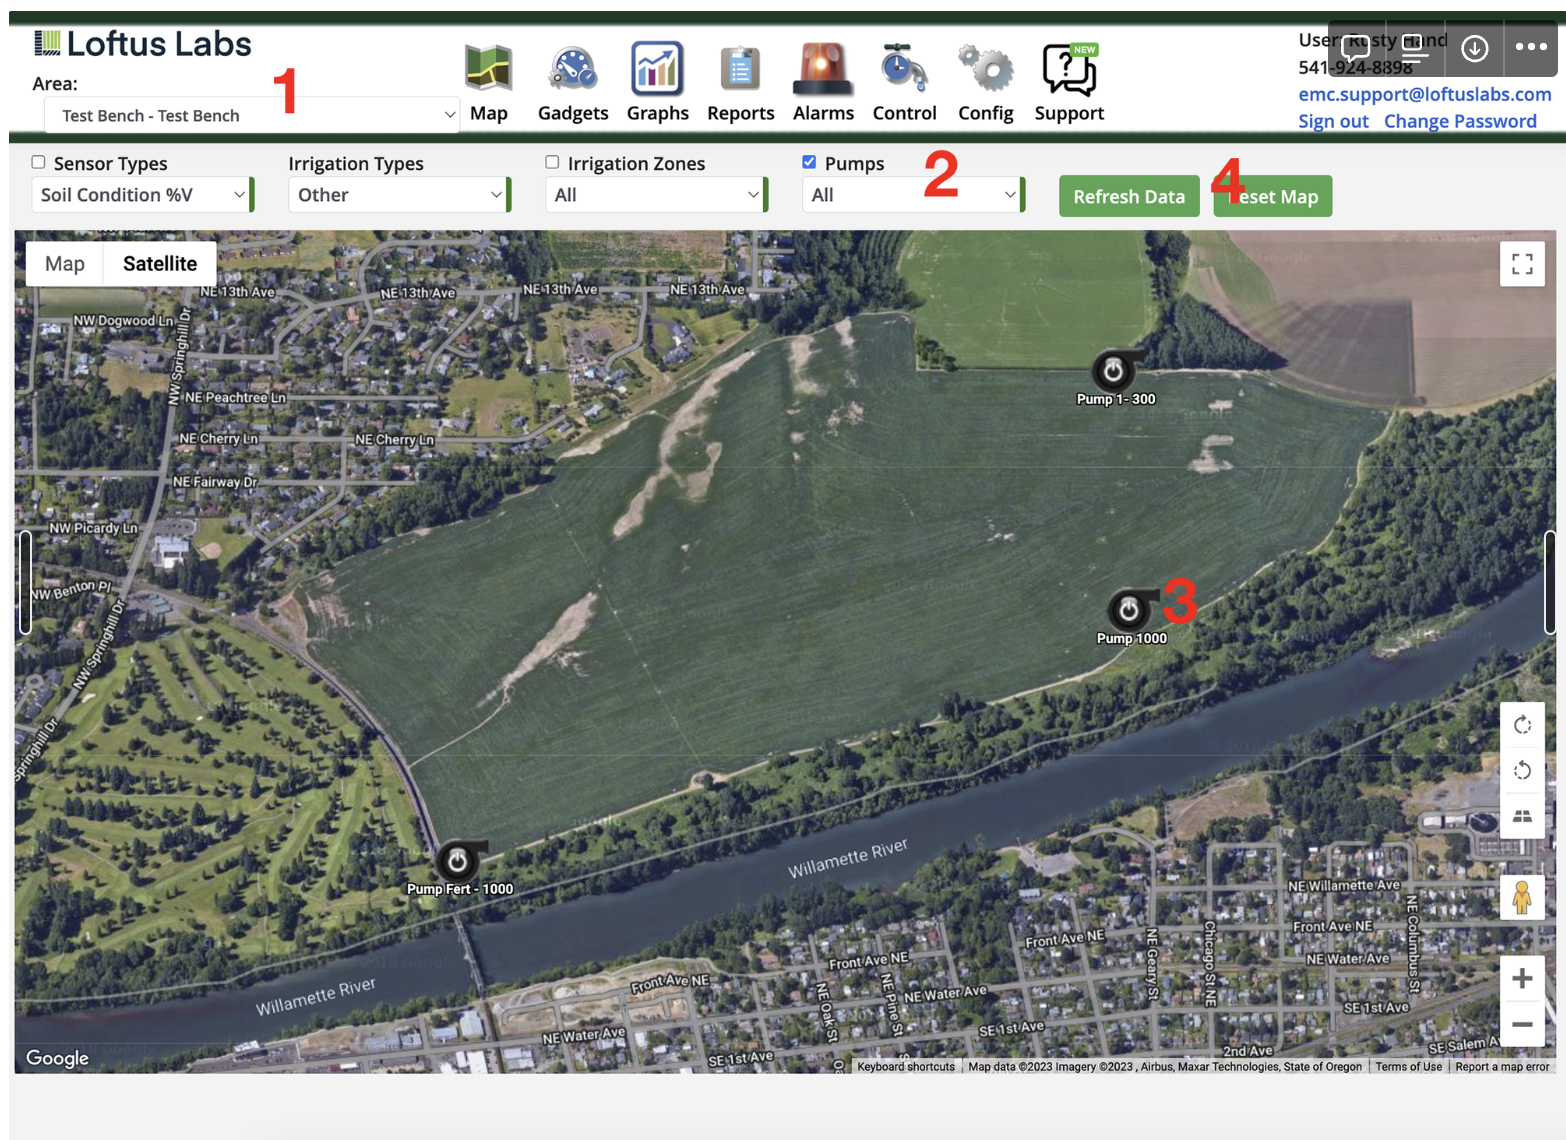Open the Pumps All dropdown
1566x1140 pixels.
[x=912, y=195]
